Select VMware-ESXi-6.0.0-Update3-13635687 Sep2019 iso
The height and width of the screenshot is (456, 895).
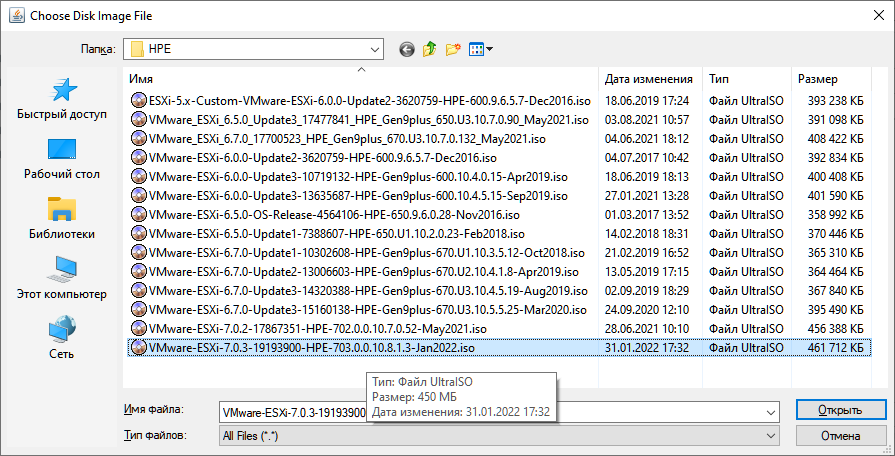(357, 196)
